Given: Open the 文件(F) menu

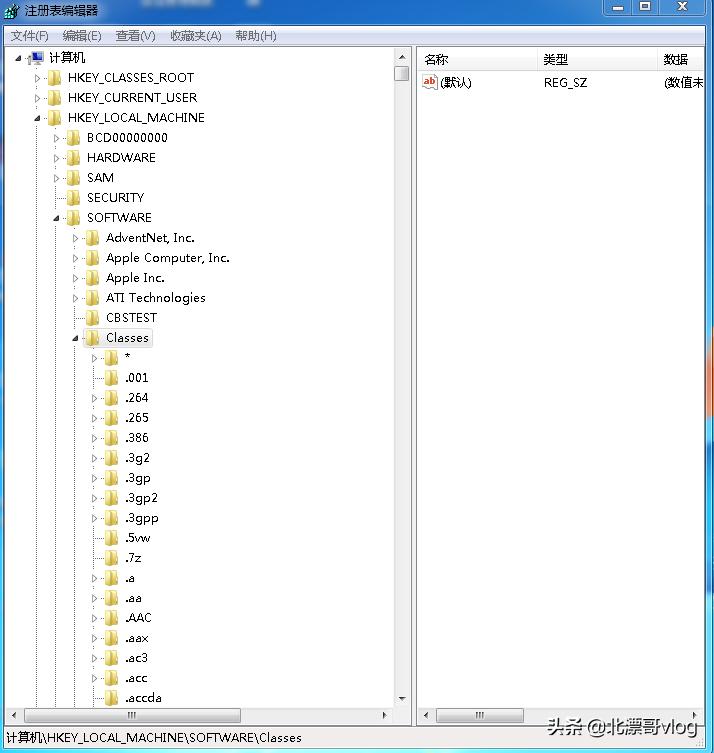Looking at the screenshot, I should click(x=30, y=36).
